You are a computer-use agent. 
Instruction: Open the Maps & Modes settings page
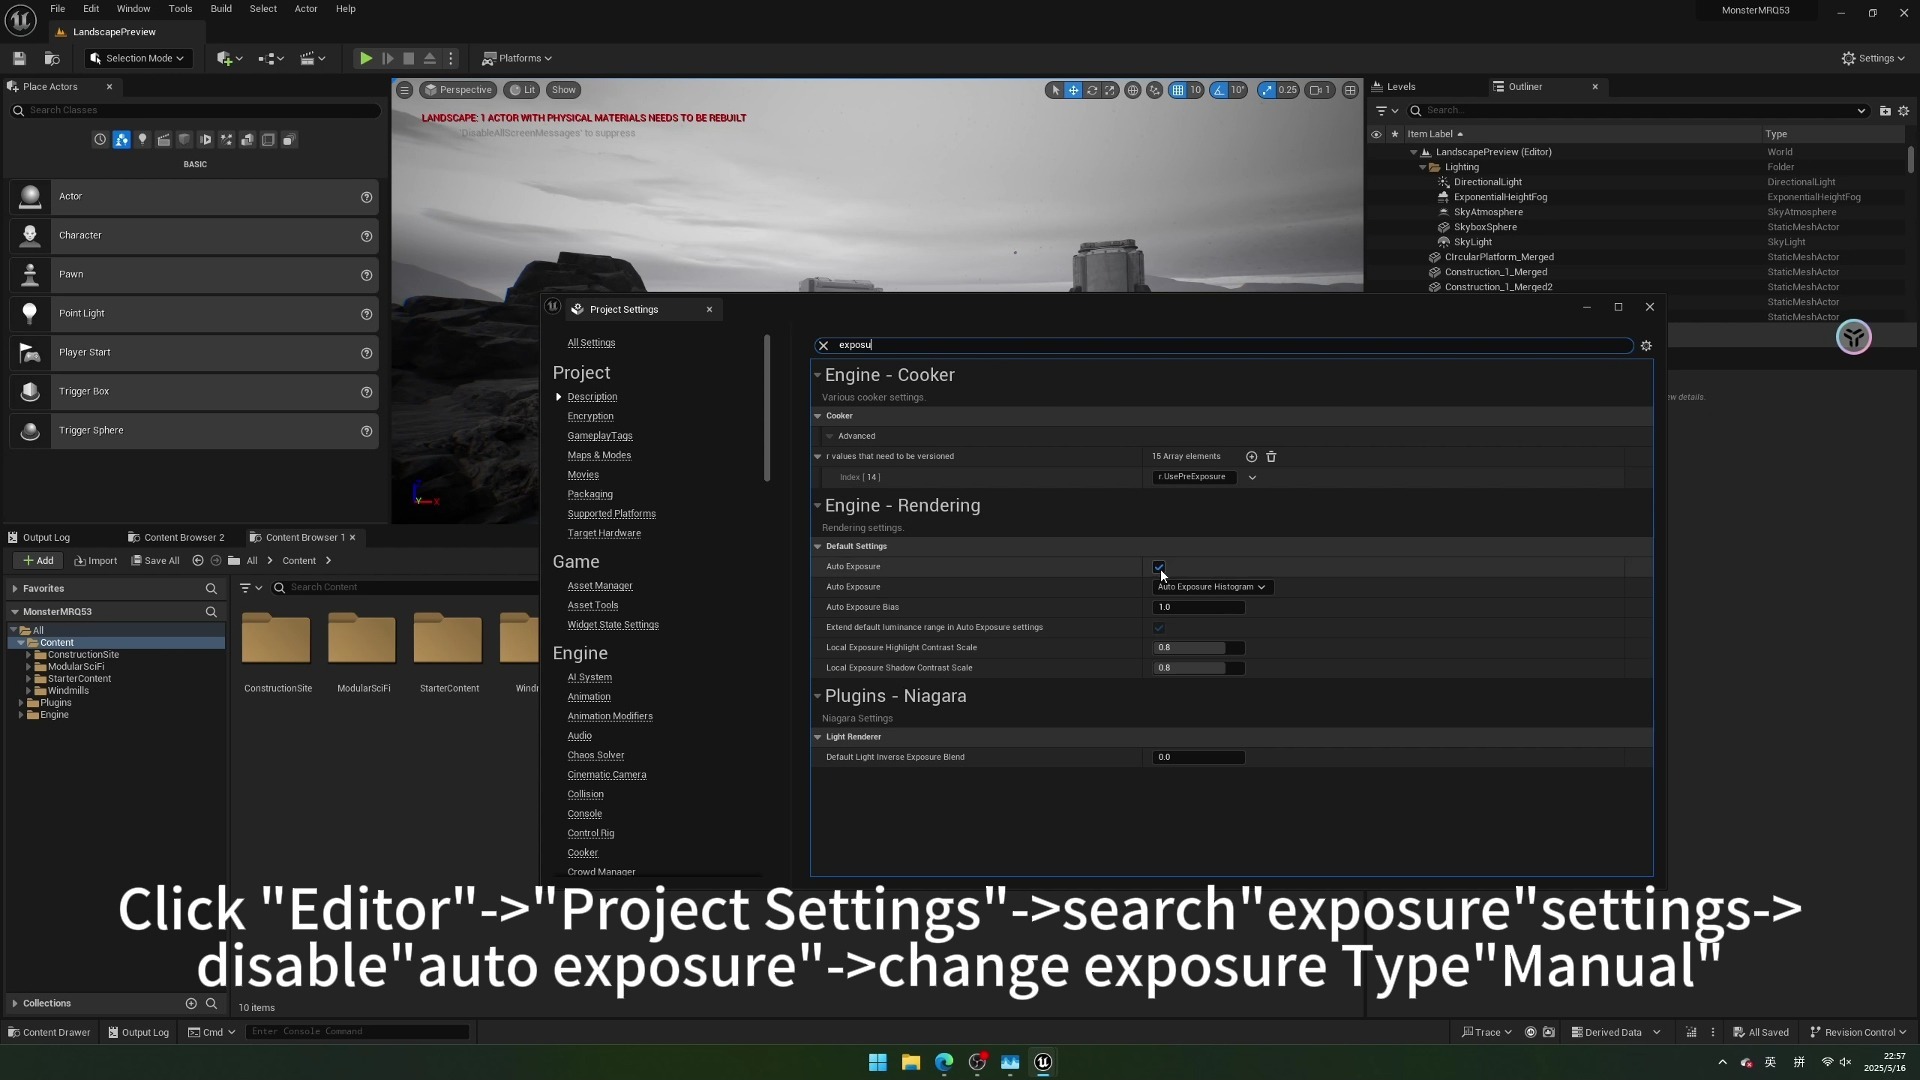(599, 455)
